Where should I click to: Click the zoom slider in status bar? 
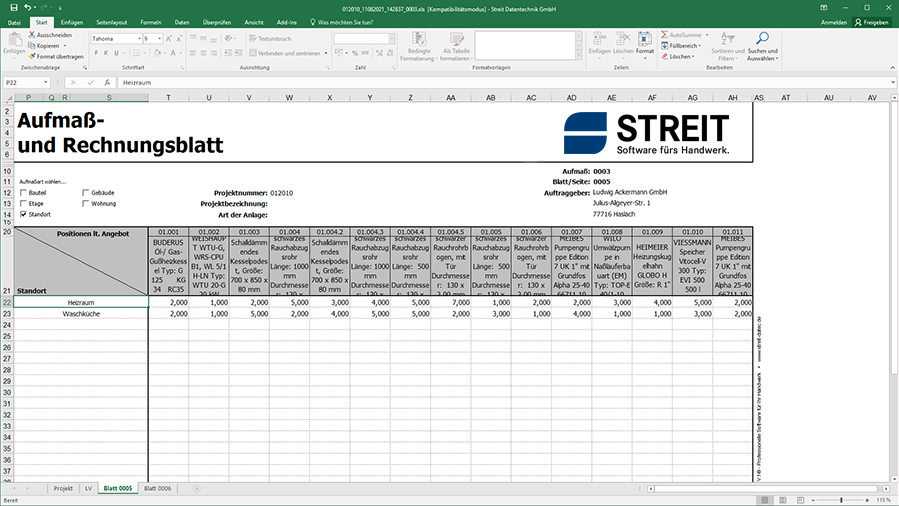pos(840,499)
